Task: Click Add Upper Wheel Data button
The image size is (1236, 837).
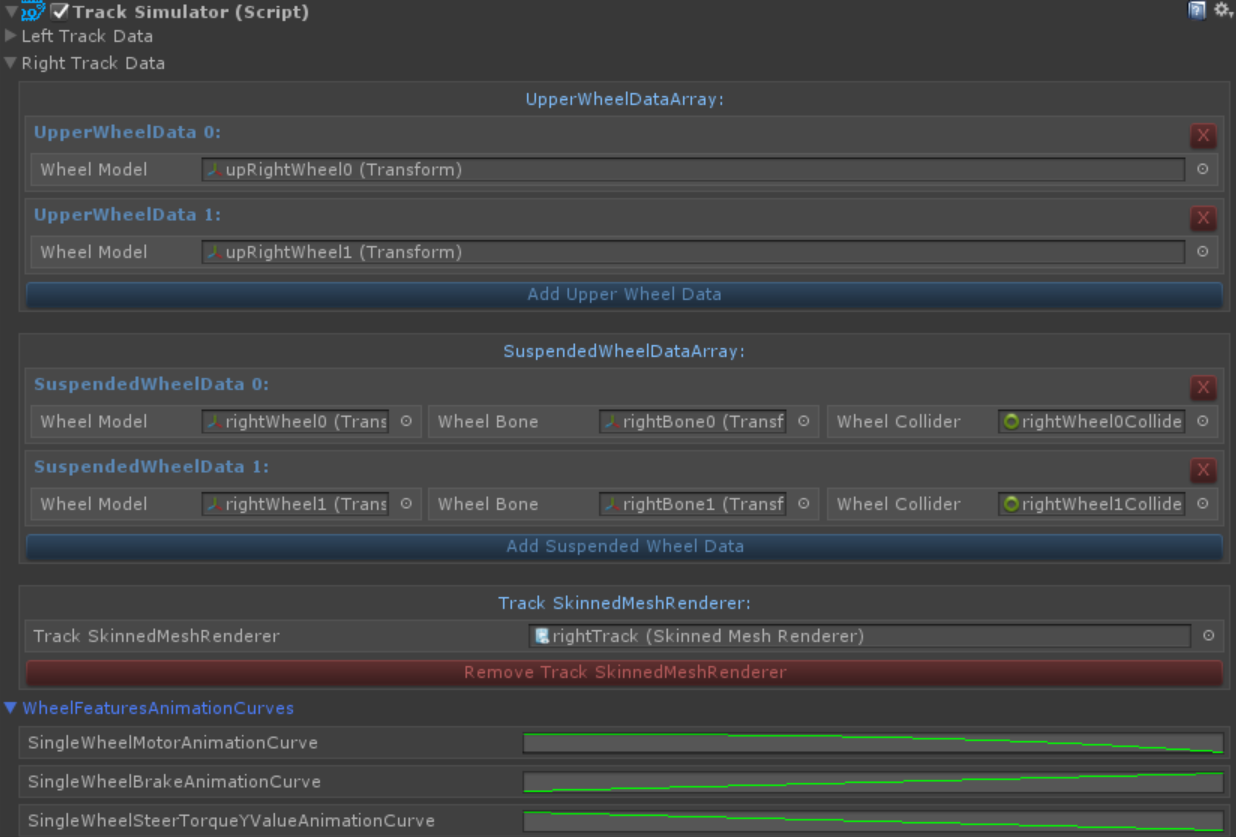Action: pyautogui.click(x=624, y=295)
